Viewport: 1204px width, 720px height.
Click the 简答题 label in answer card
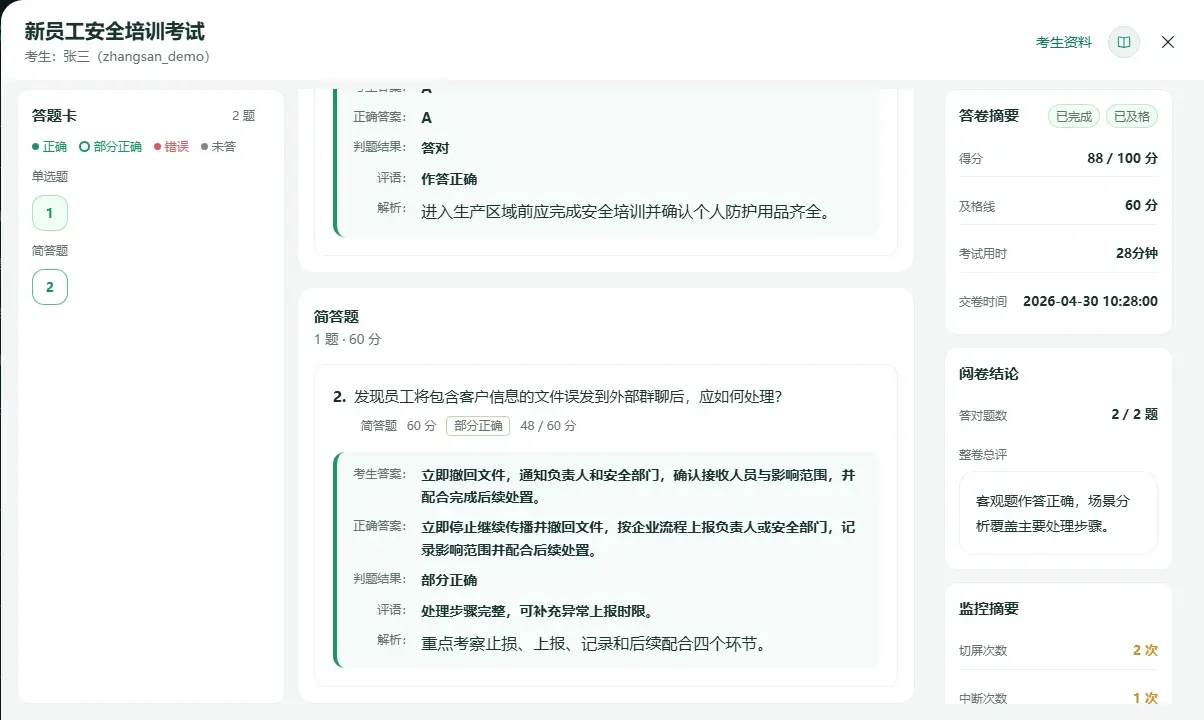[50, 251]
